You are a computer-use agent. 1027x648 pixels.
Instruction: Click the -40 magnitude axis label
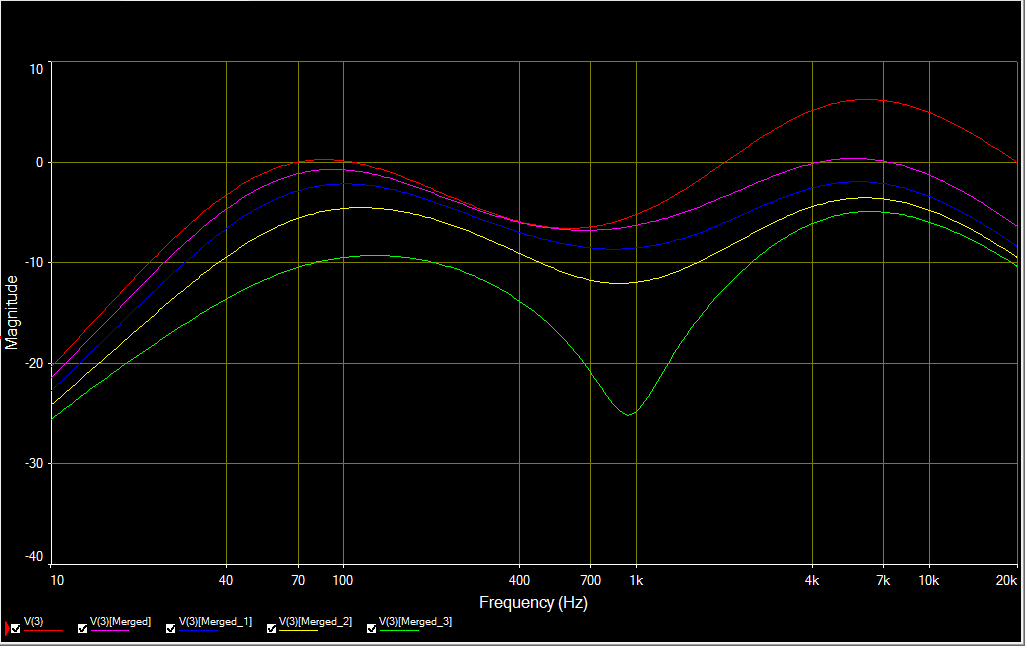point(34,557)
